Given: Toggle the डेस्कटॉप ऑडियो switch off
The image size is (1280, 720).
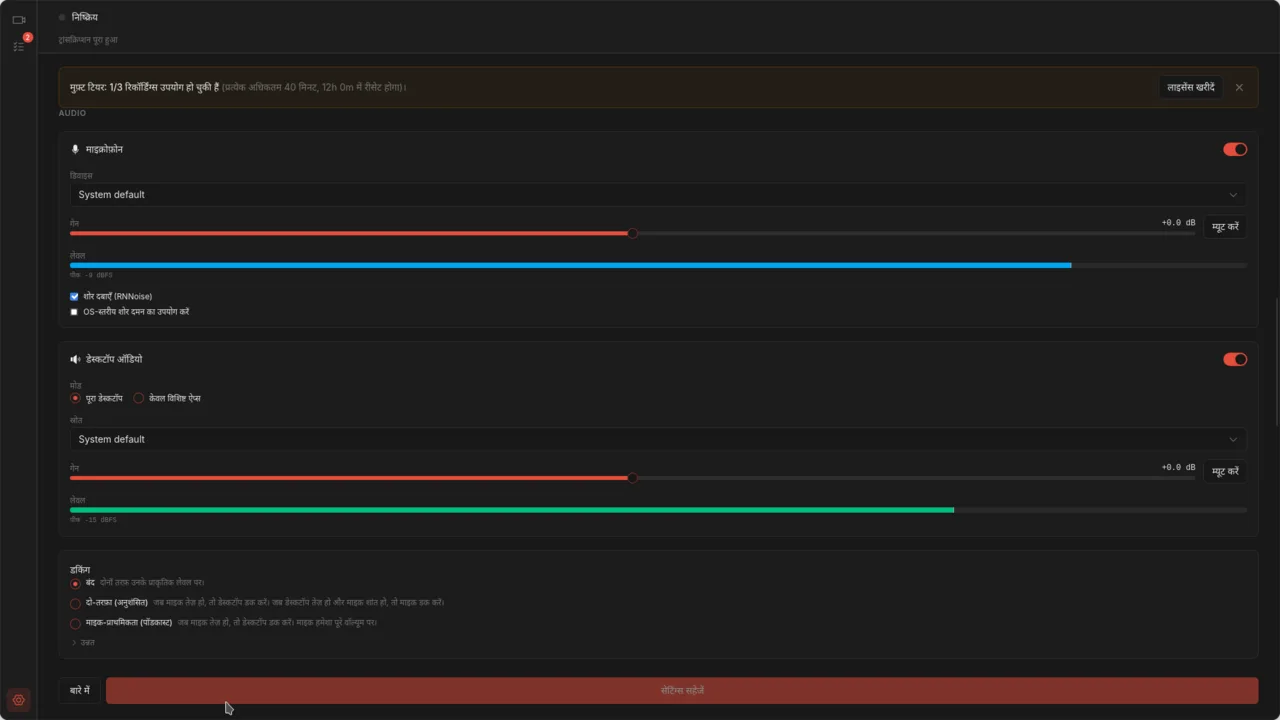Looking at the screenshot, I should tap(1235, 359).
